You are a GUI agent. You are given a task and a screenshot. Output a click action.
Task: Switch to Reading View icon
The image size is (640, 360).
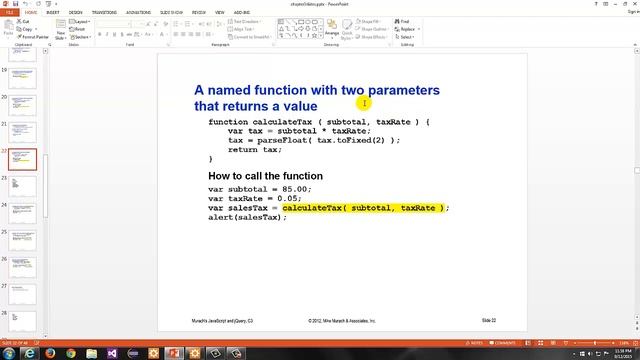[x=553, y=343]
